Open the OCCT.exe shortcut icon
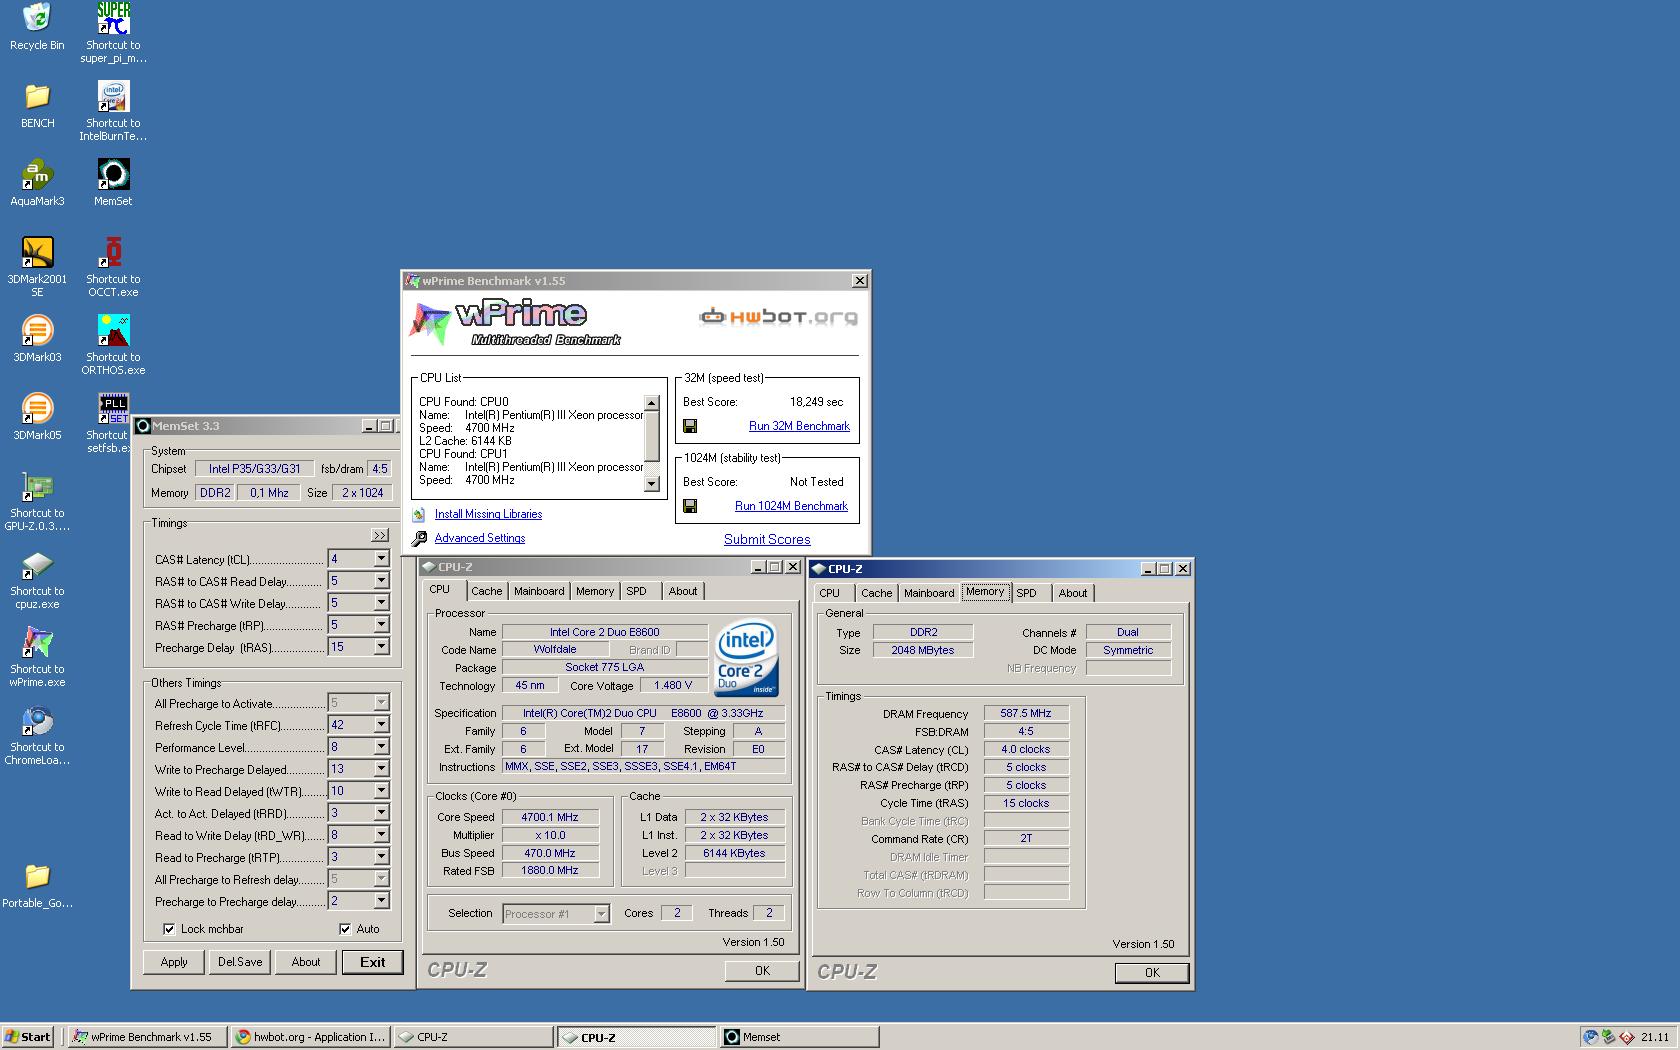Image resolution: width=1680 pixels, height=1050 pixels. click(x=113, y=252)
